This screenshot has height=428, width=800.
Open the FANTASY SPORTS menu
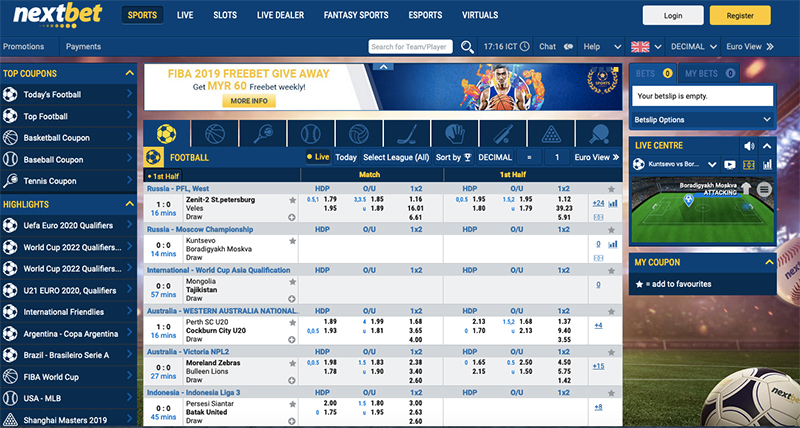[356, 15]
